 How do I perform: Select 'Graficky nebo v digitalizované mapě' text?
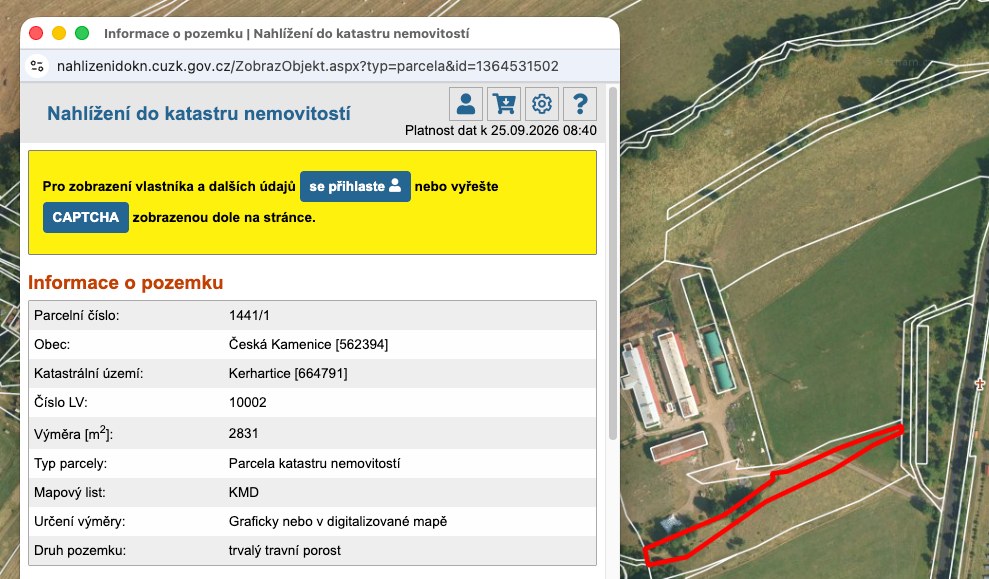[x=338, y=522]
